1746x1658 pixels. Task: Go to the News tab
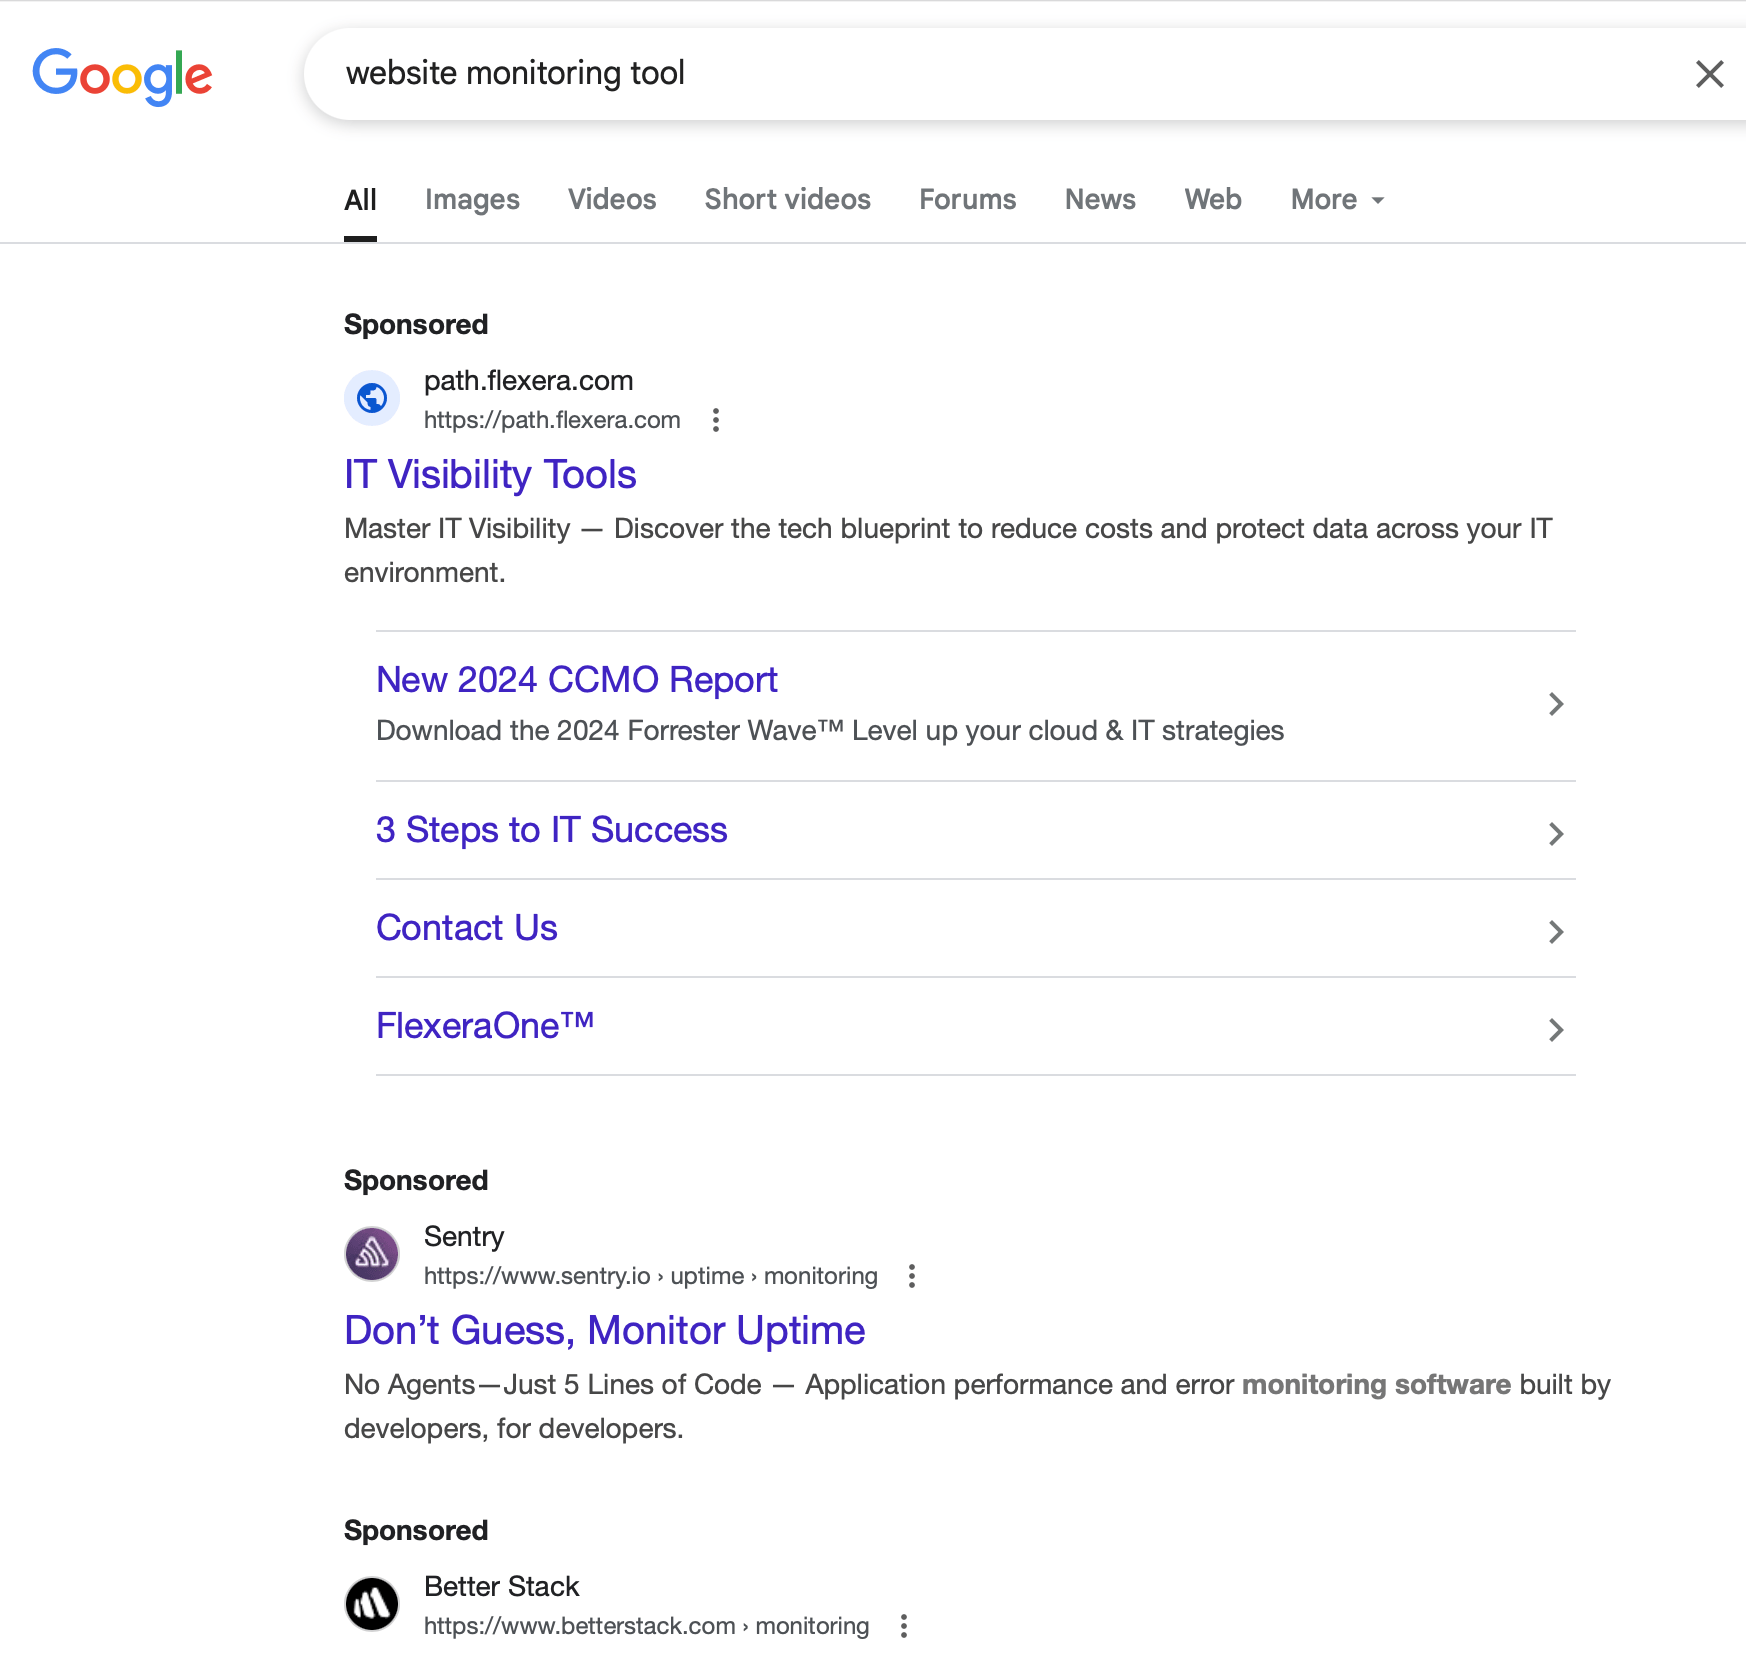[x=1100, y=200]
